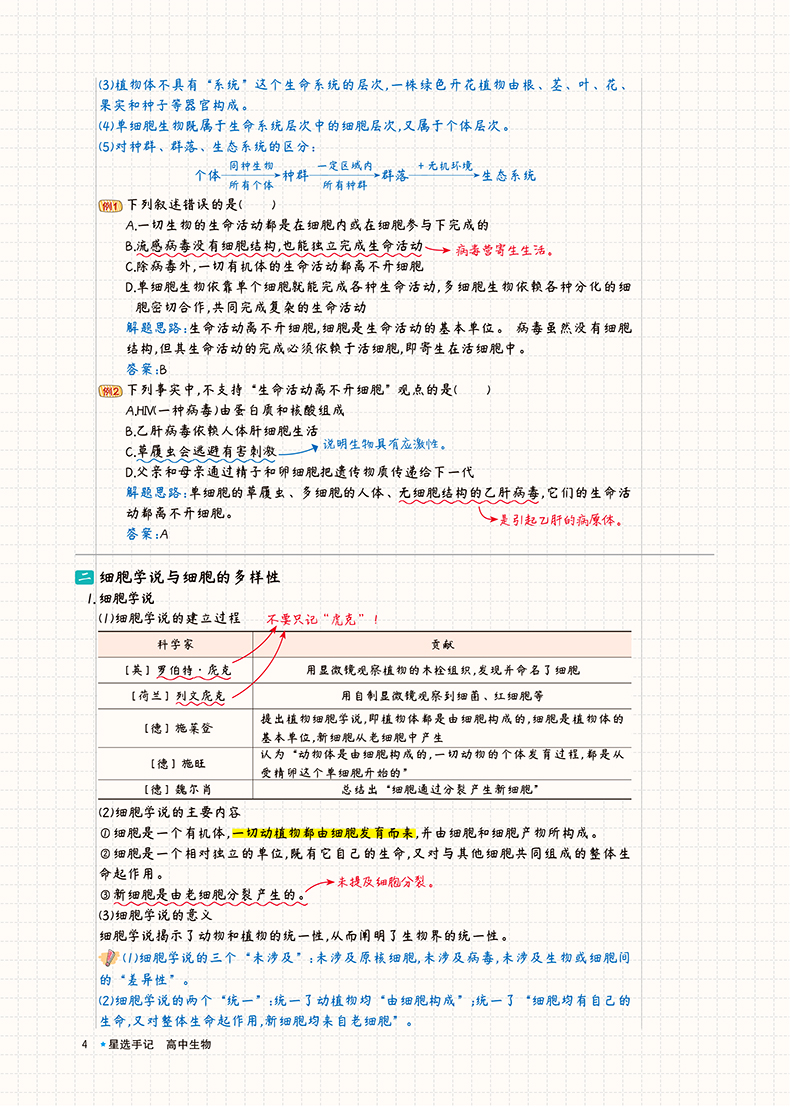The width and height of the screenshot is (790, 1107).
Task: Click the table header cell 科学家
Action: pos(175,645)
